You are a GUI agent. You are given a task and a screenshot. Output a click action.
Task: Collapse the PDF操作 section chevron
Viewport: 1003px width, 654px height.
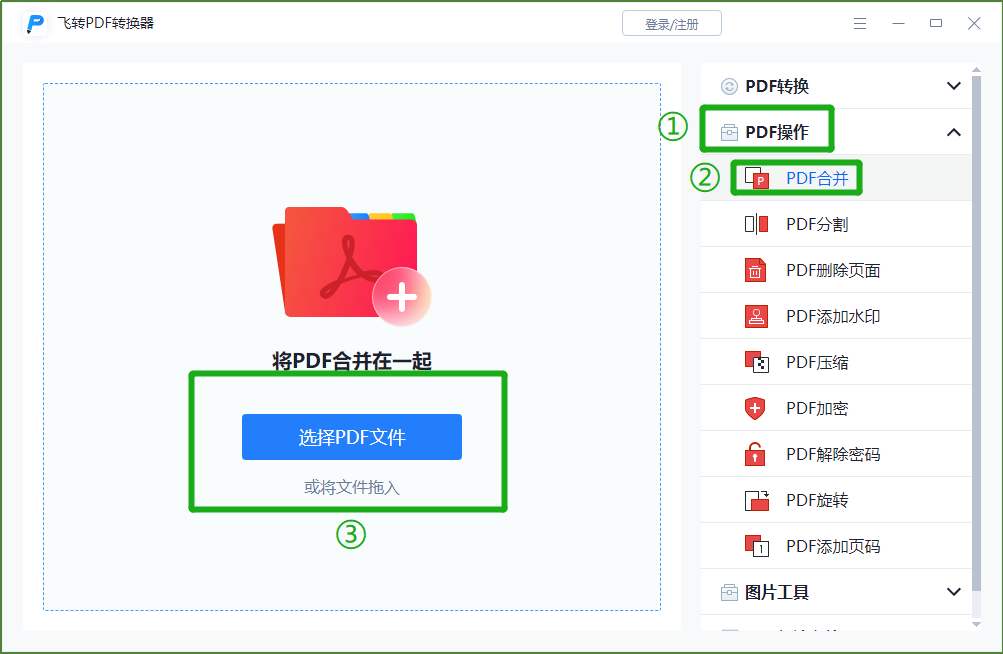pos(953,132)
